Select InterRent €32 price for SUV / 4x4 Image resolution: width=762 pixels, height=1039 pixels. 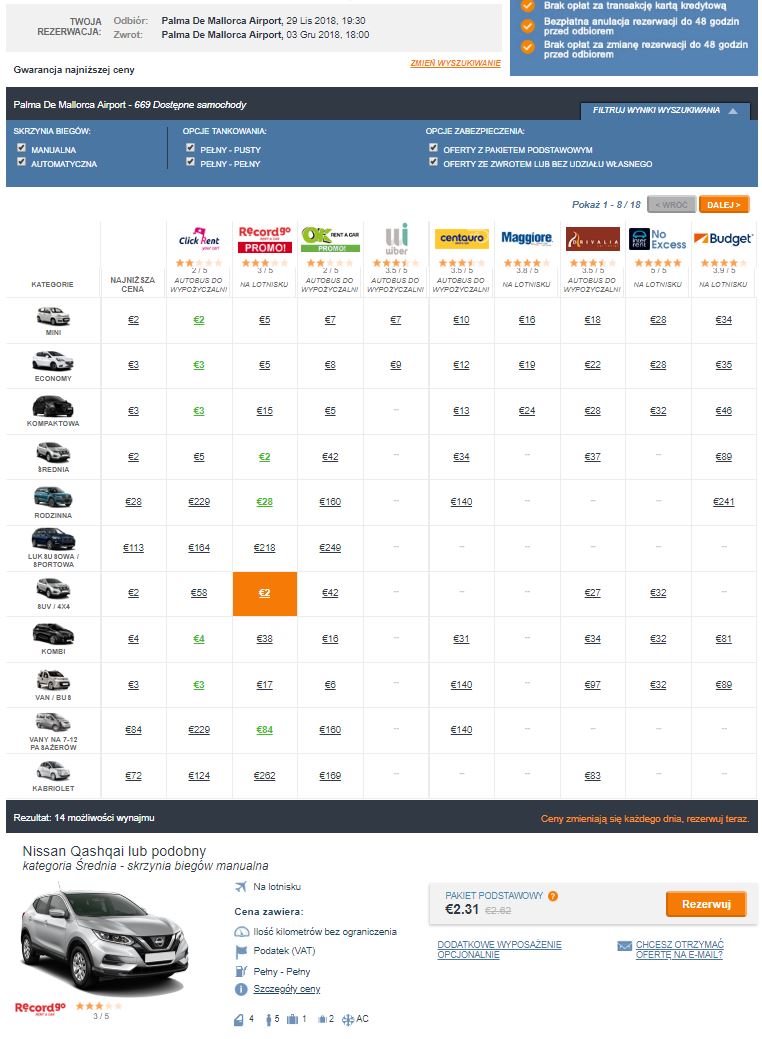[658, 594]
